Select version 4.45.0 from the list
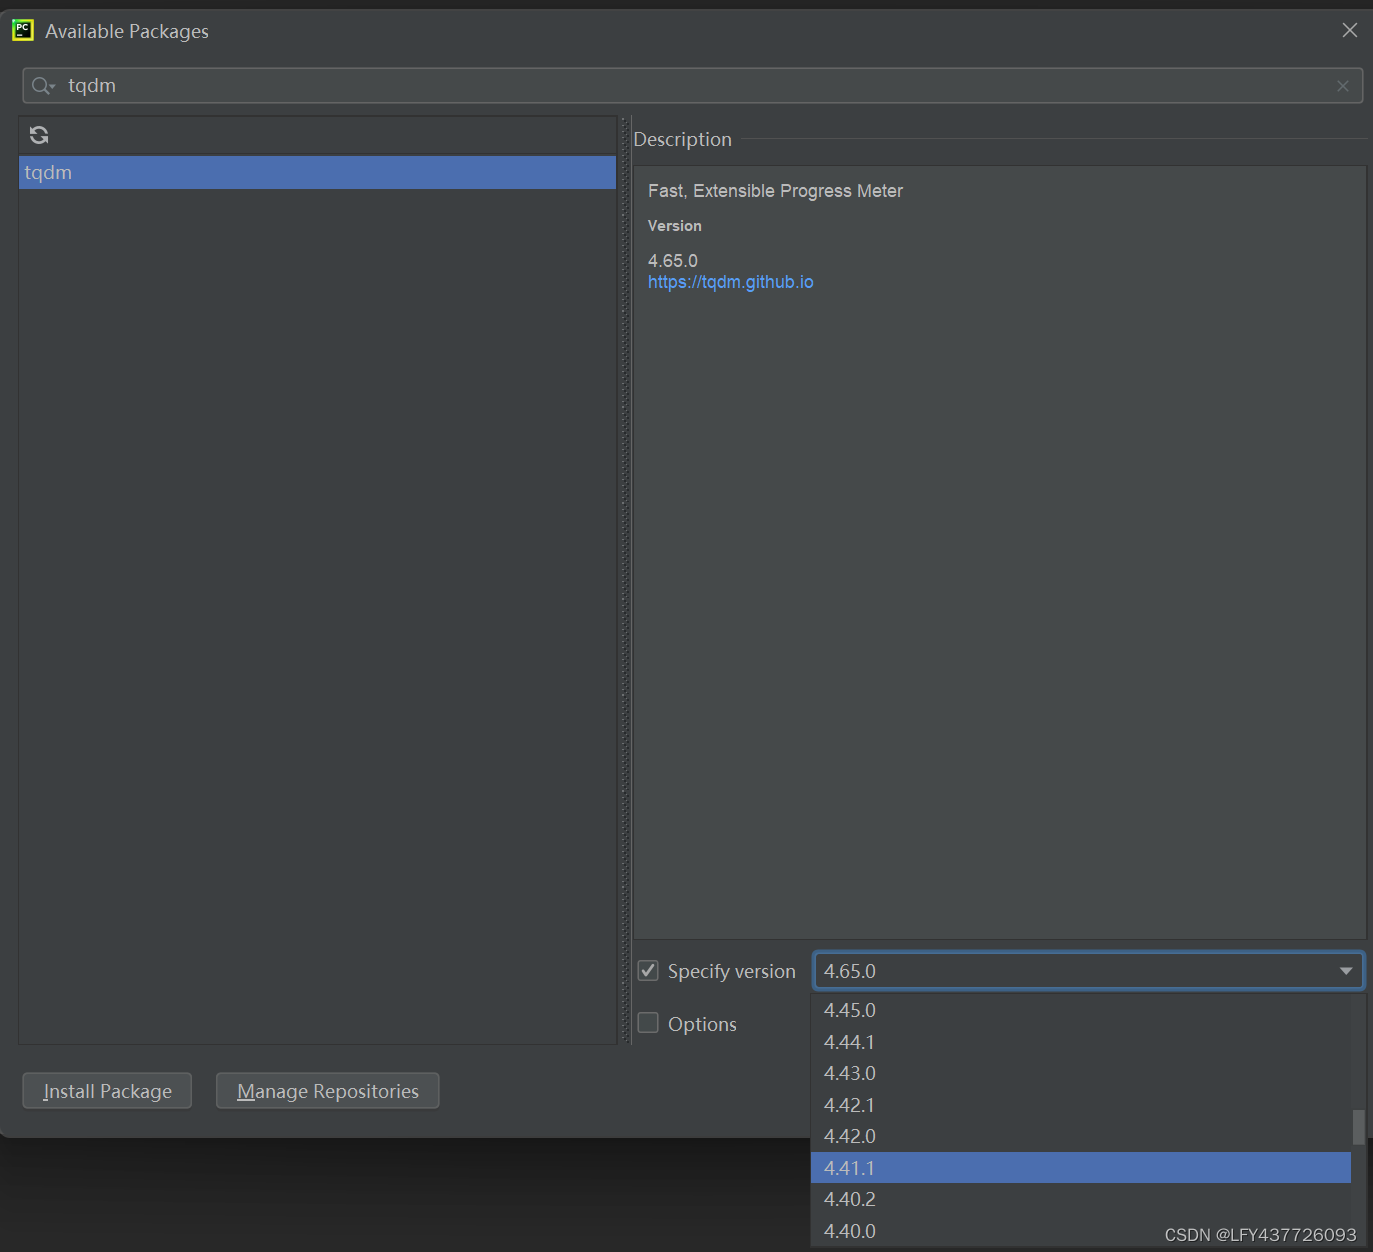This screenshot has height=1252, width=1373. 1080,1010
